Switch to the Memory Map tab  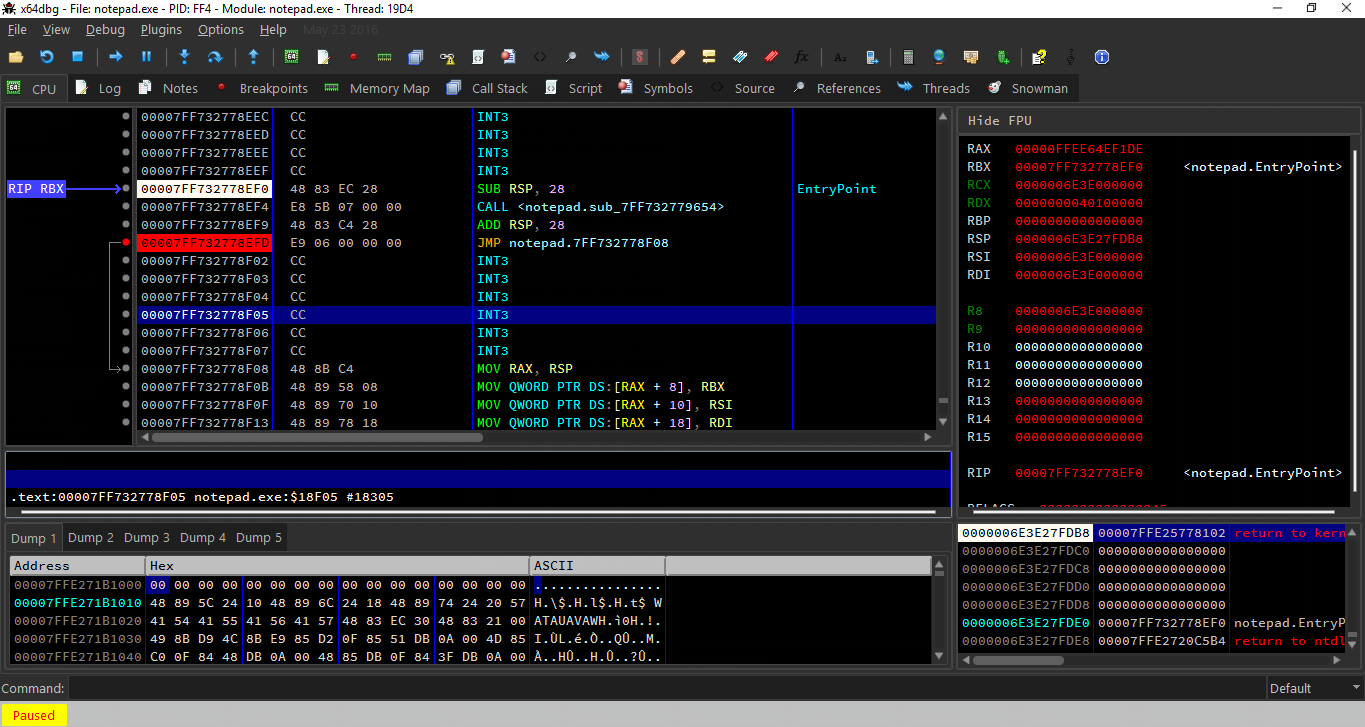click(x=377, y=88)
